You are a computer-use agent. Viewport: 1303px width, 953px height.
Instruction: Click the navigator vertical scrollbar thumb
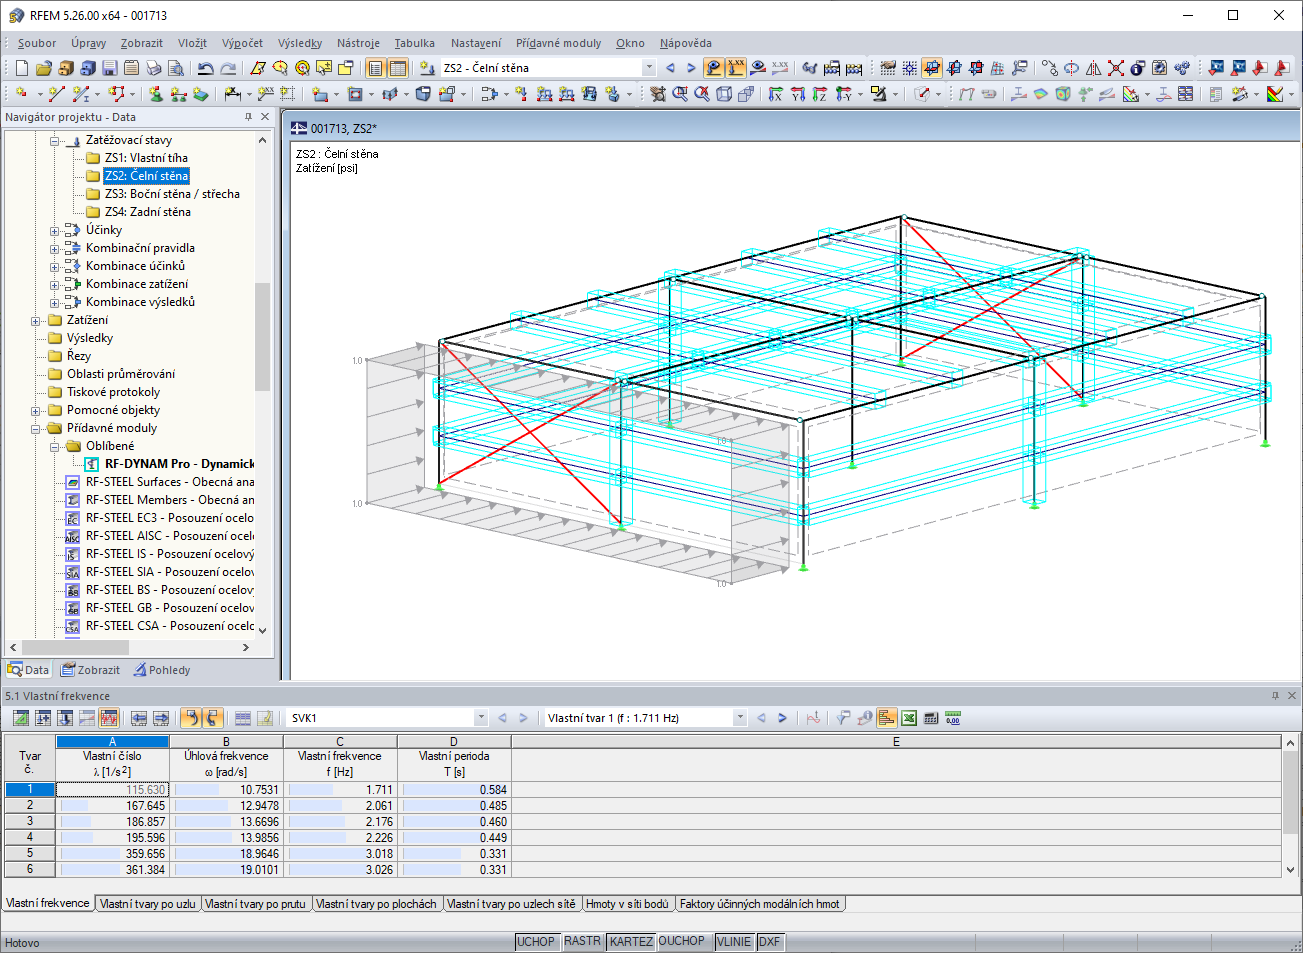tap(263, 336)
